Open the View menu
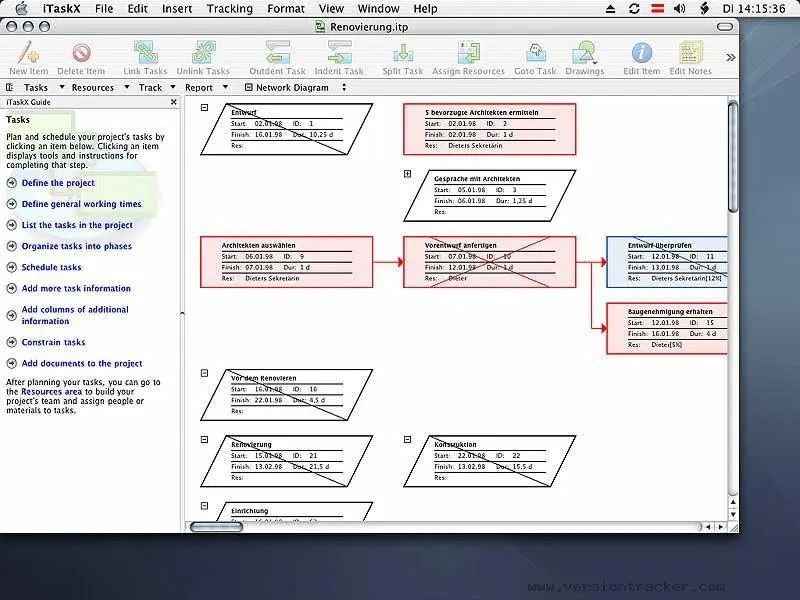 (331, 9)
